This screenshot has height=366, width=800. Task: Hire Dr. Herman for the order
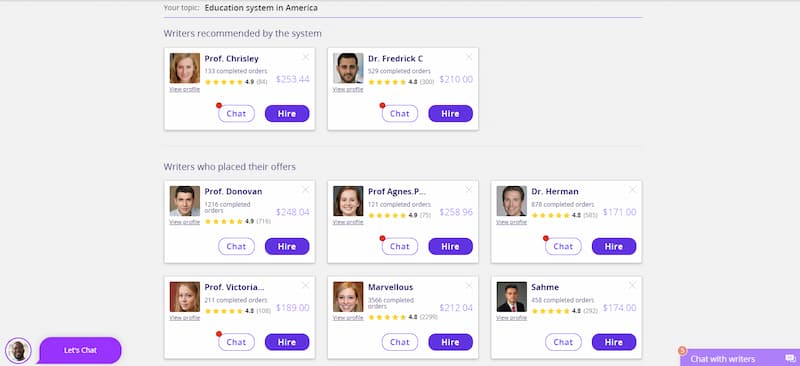pos(614,246)
